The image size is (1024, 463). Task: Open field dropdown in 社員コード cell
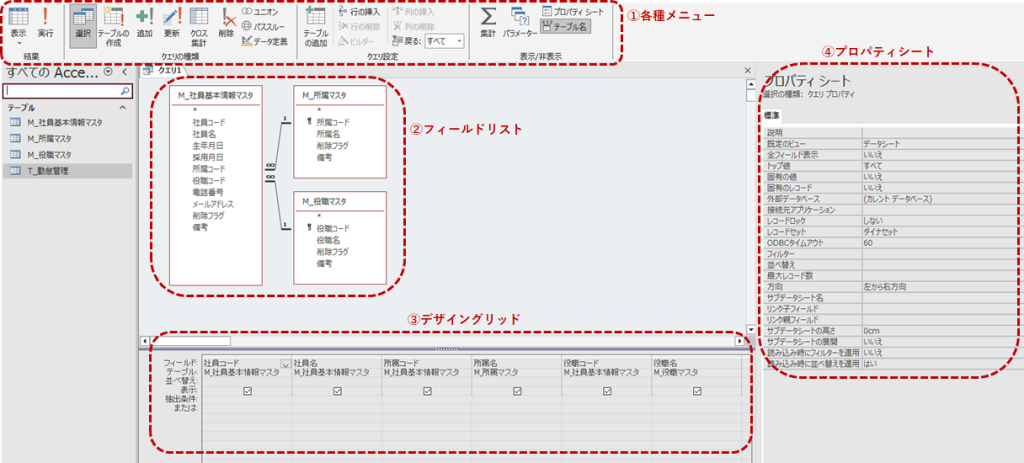pos(286,364)
